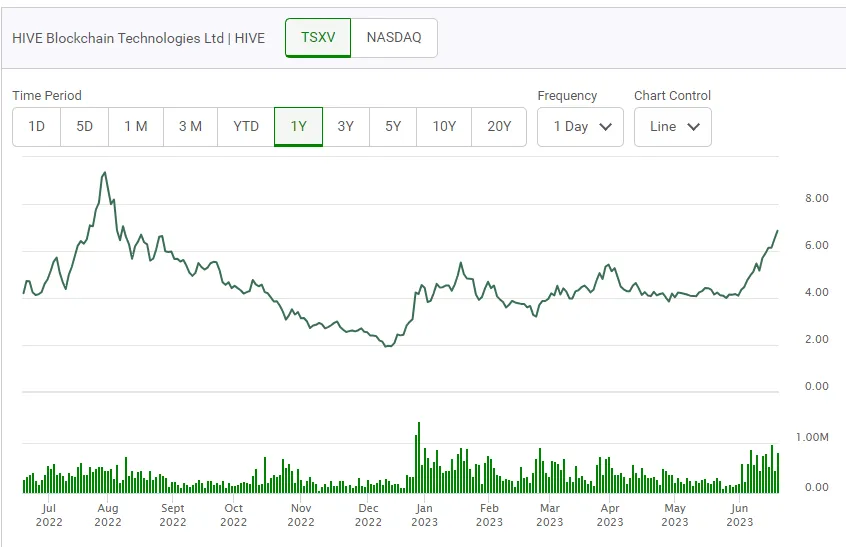The image size is (846, 547).
Task: Click the Aug 2022 date axis label
Action: pos(108,515)
